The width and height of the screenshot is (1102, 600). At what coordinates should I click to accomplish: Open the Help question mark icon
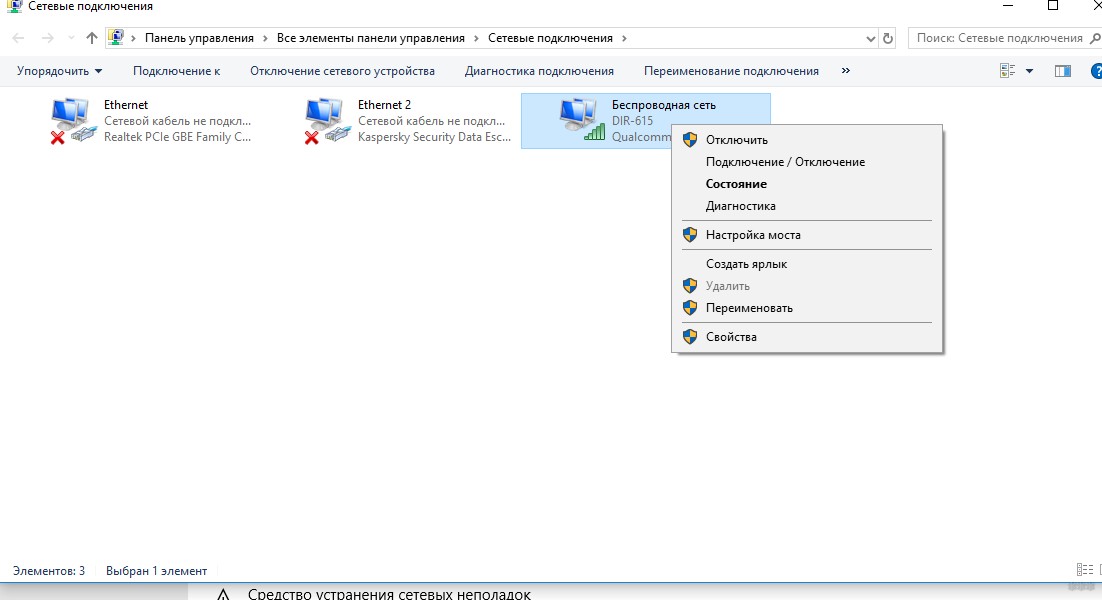(1096, 71)
